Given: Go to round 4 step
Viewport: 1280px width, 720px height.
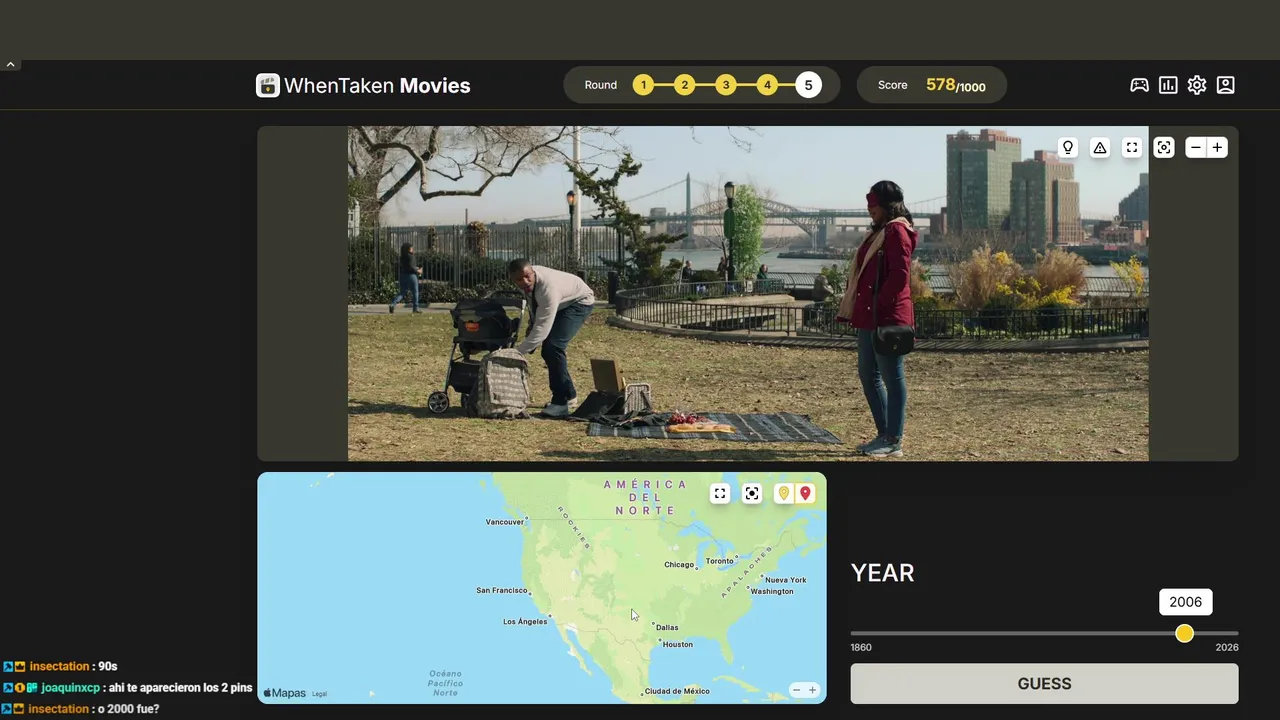Looking at the screenshot, I should pyautogui.click(x=767, y=85).
